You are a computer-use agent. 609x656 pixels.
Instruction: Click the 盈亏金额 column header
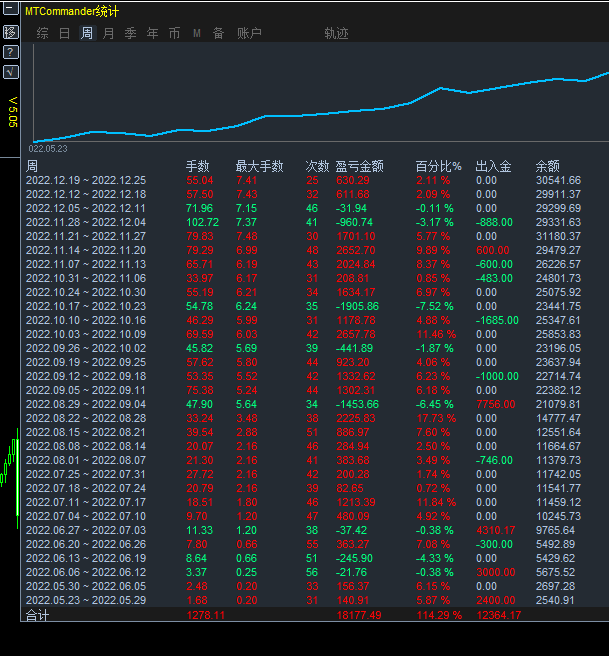[359, 166]
